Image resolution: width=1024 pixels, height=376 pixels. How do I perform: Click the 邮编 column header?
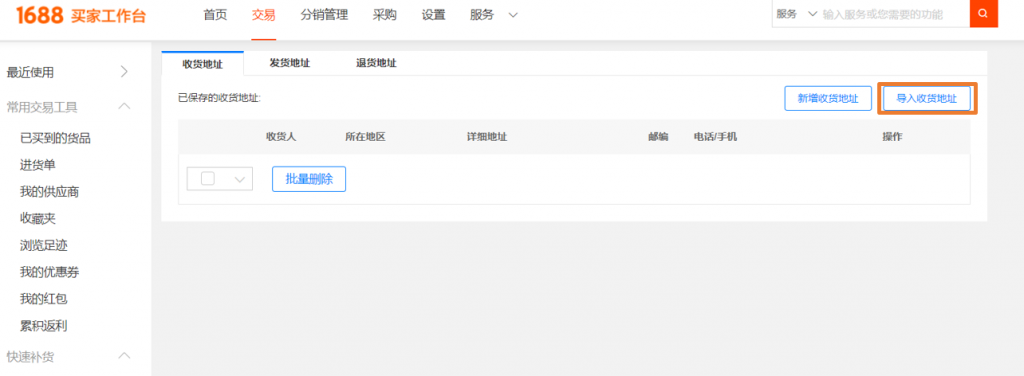[658, 137]
